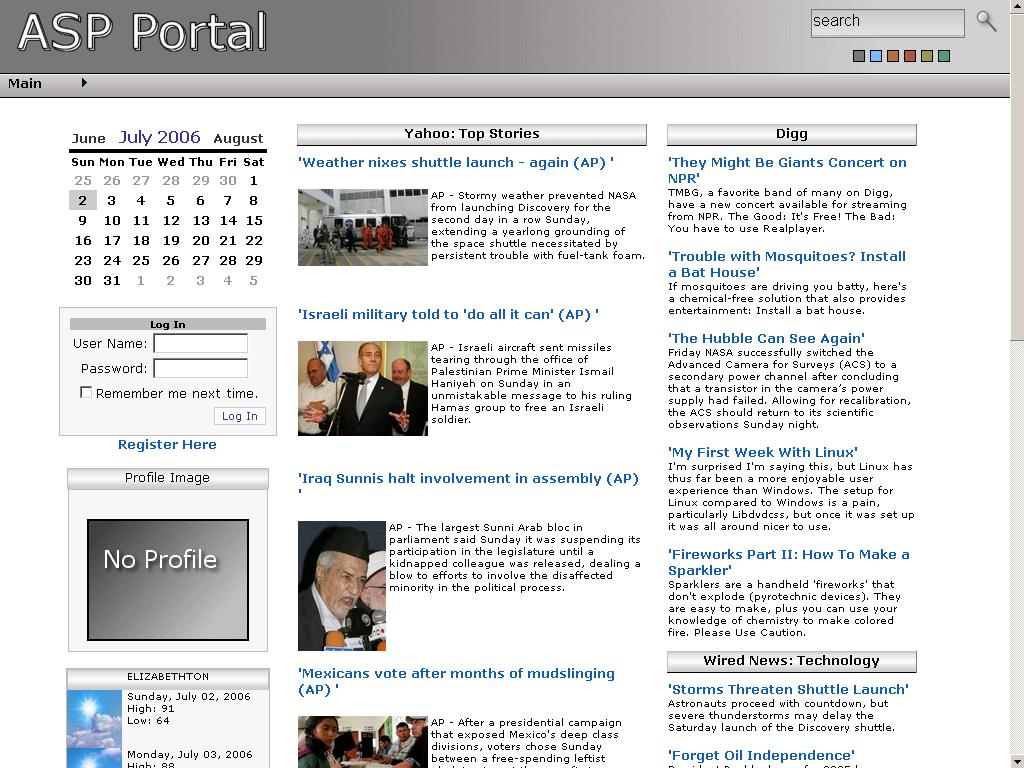Go to June in the calendar

point(88,138)
